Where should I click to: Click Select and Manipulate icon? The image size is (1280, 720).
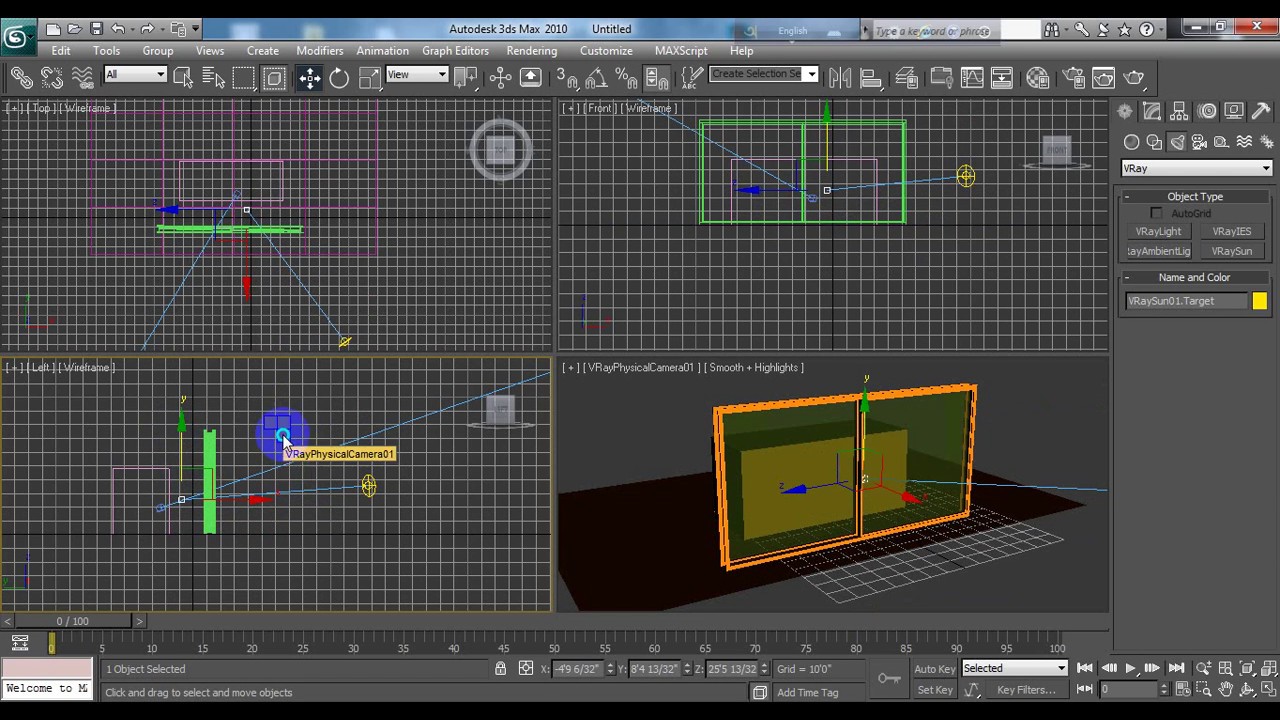click(500, 77)
